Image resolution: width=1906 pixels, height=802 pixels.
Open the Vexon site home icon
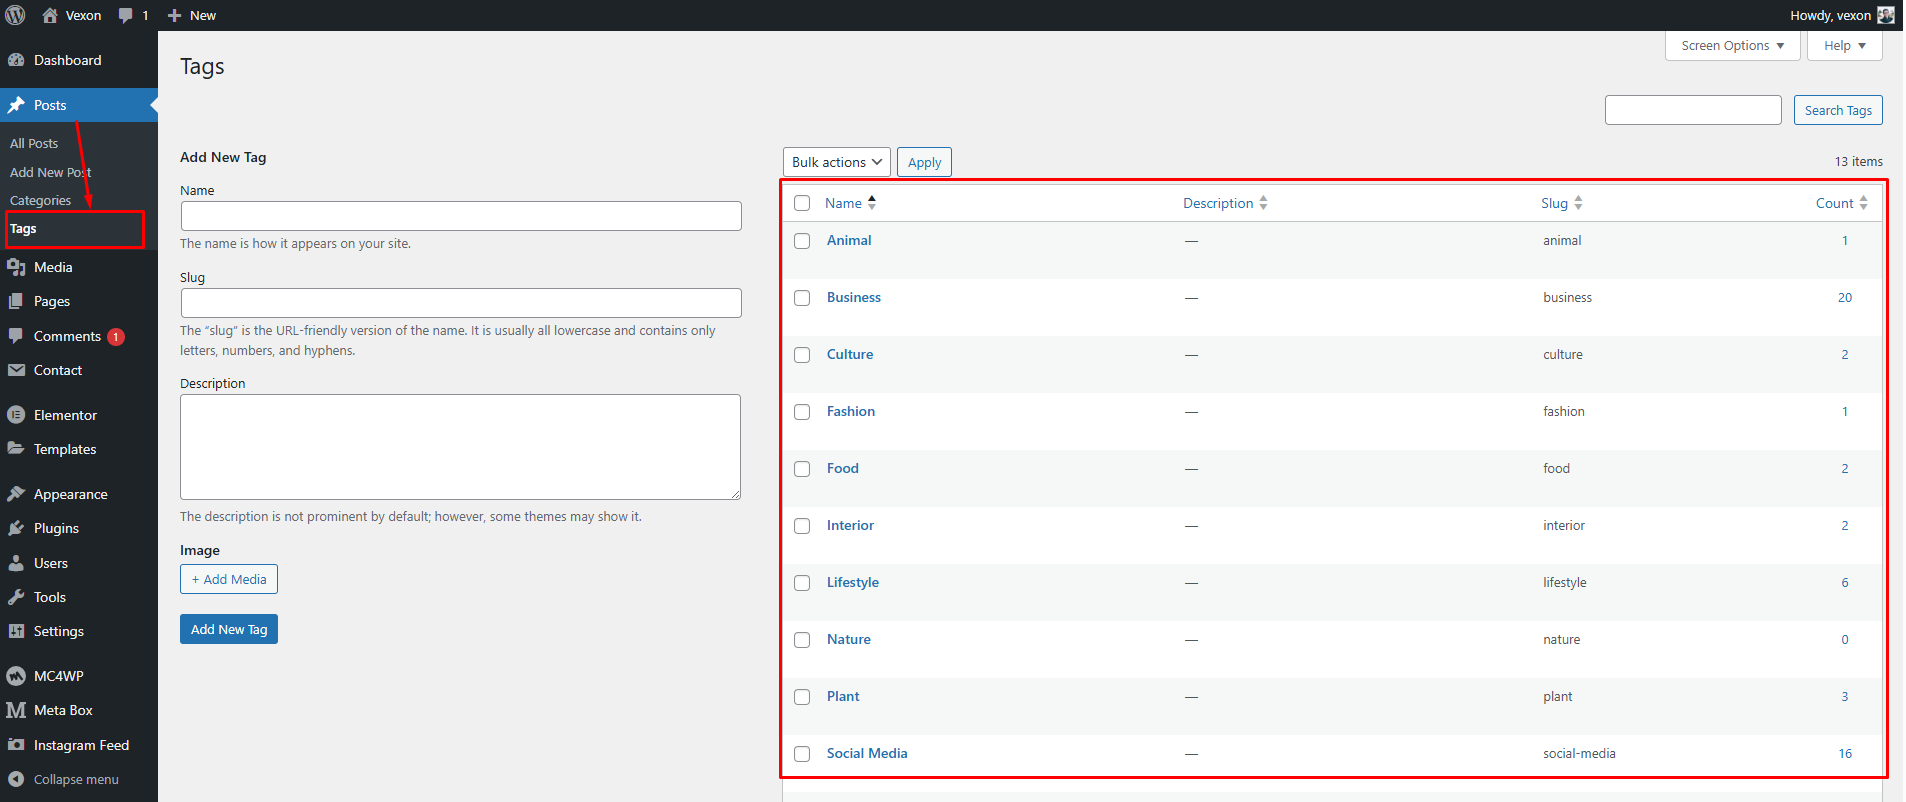tap(50, 15)
